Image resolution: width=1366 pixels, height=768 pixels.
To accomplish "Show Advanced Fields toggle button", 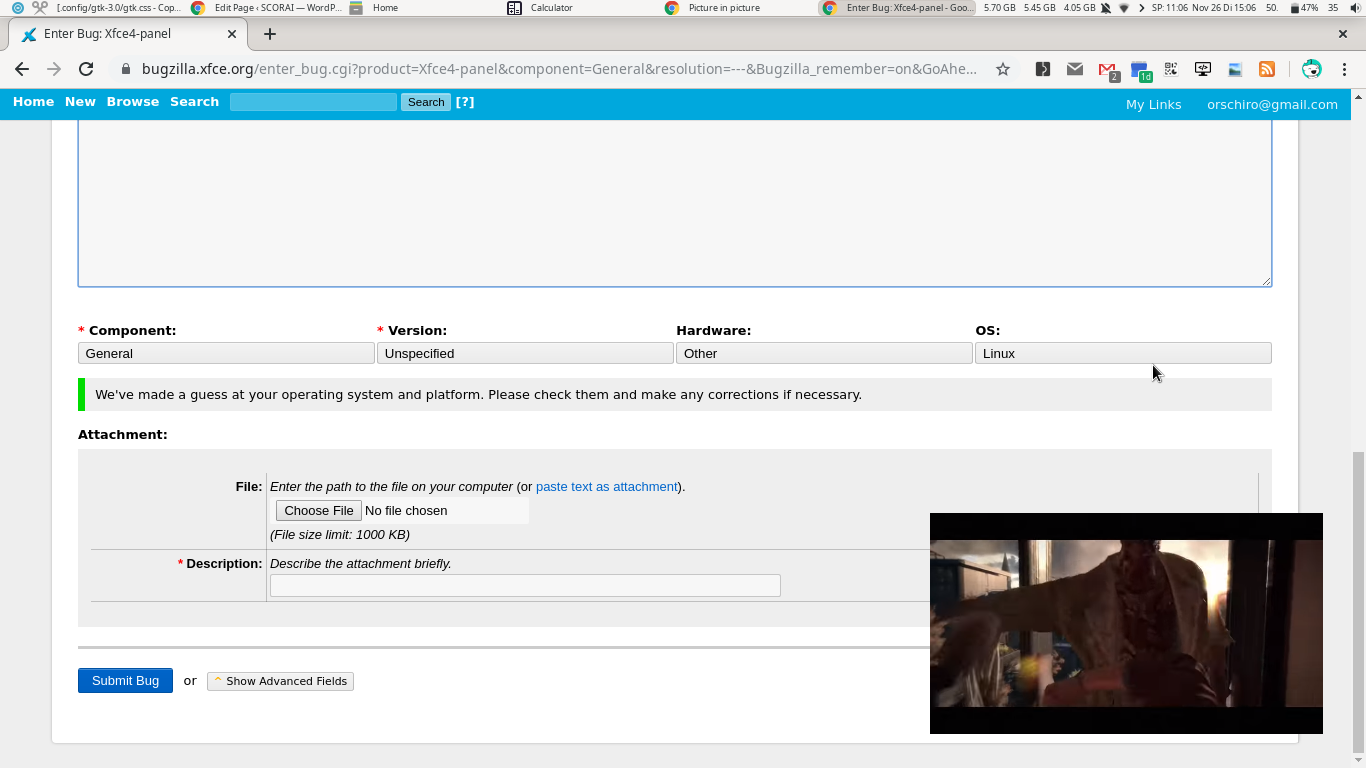I will click(x=280, y=681).
